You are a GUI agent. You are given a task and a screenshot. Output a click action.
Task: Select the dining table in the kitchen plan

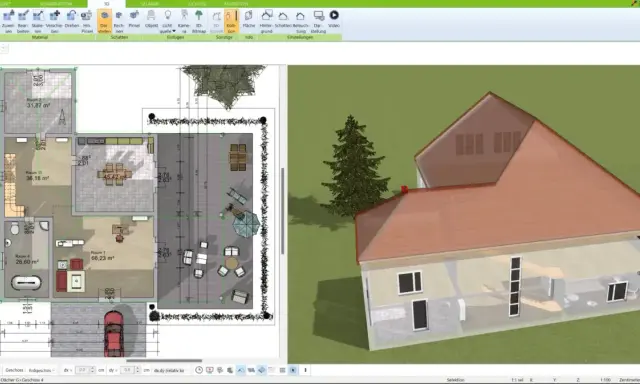tap(114, 174)
